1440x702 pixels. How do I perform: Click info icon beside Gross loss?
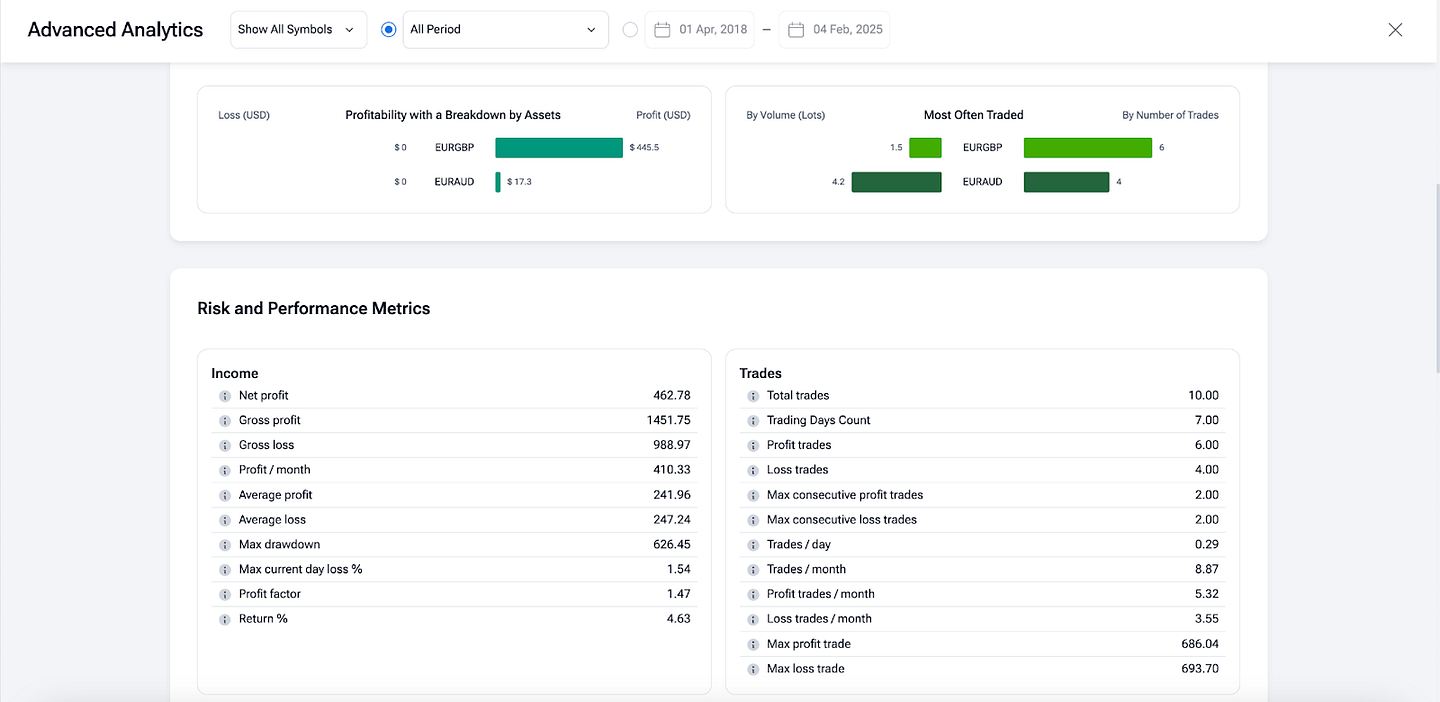click(225, 445)
